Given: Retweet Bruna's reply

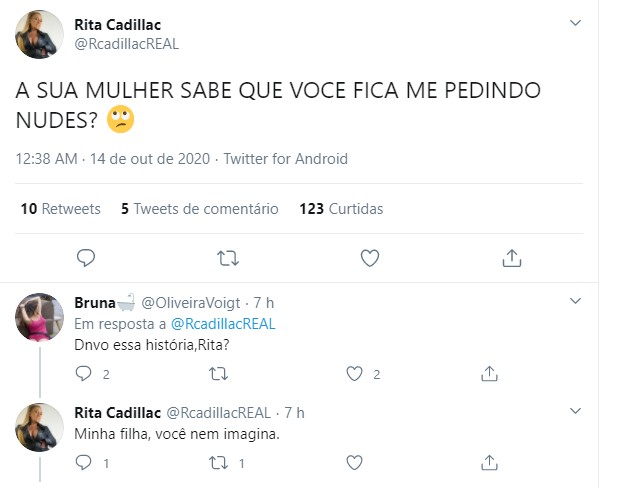Looking at the screenshot, I should coord(218,374).
